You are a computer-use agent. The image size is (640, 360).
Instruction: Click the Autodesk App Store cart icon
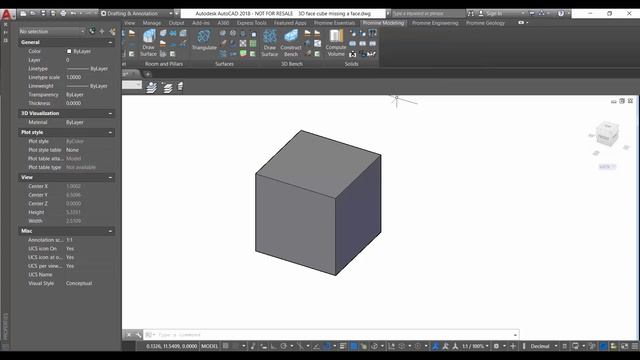[x=532, y=13]
